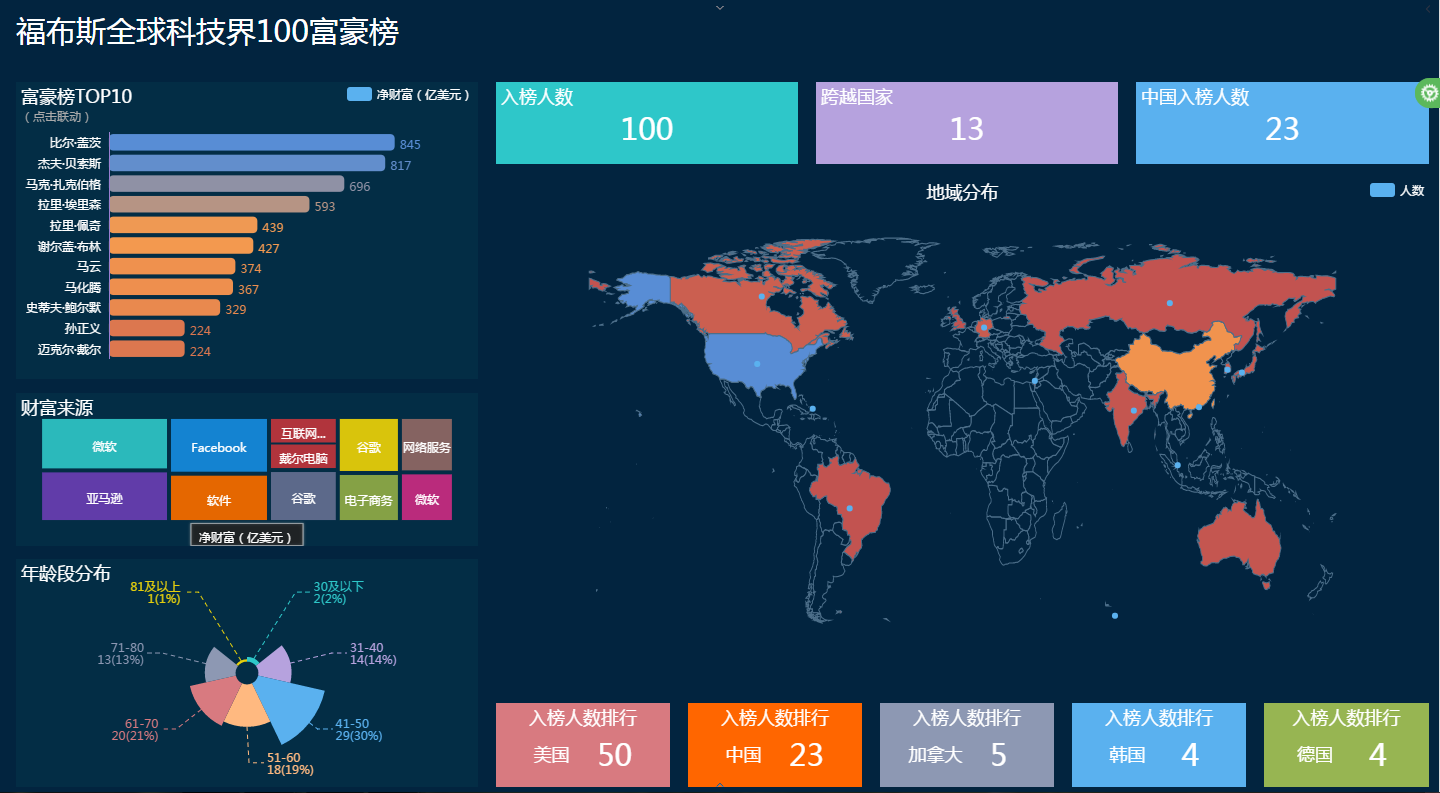Toggle the 人数 legend of the map

coord(1397,190)
